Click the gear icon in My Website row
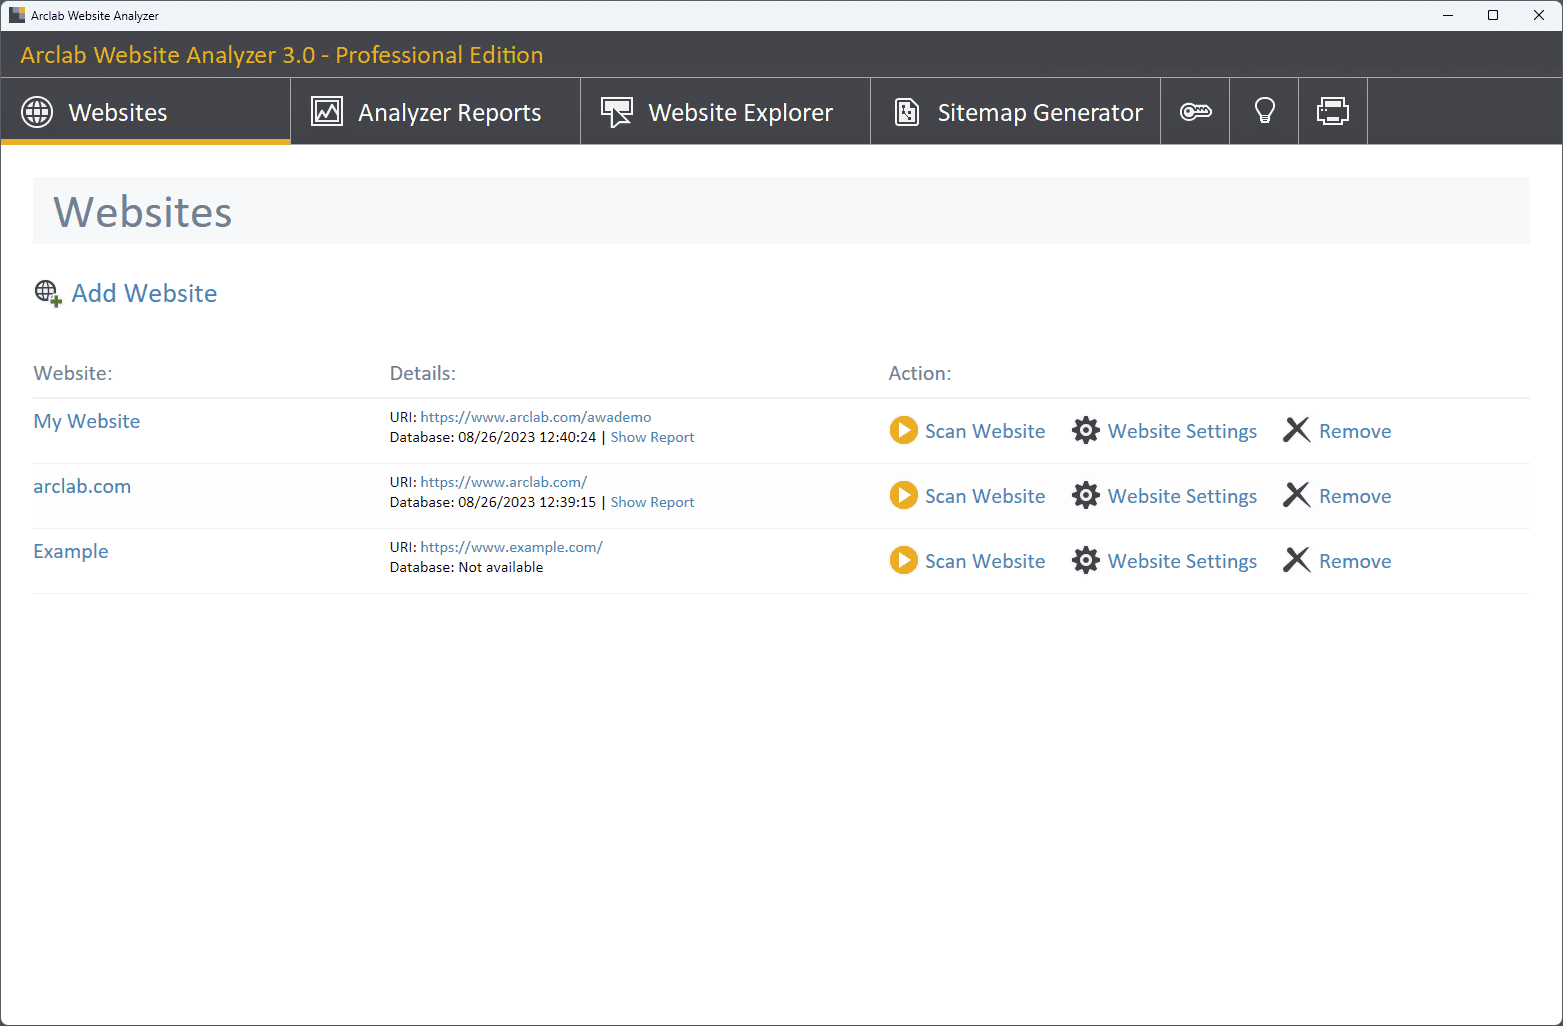 [1086, 430]
